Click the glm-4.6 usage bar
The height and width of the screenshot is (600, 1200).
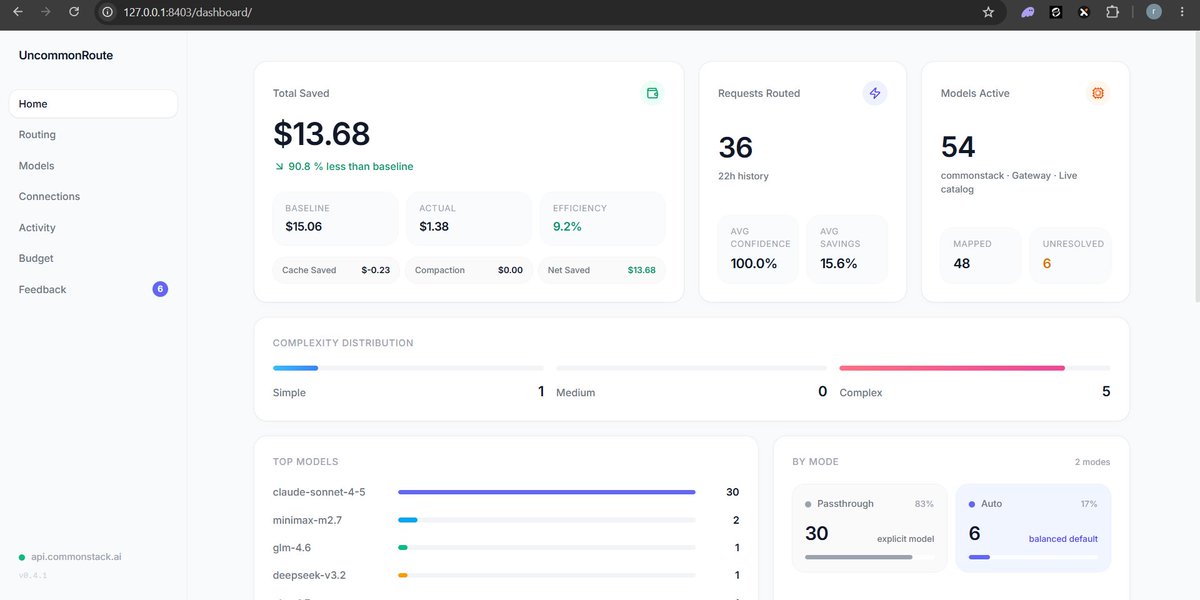click(x=547, y=548)
